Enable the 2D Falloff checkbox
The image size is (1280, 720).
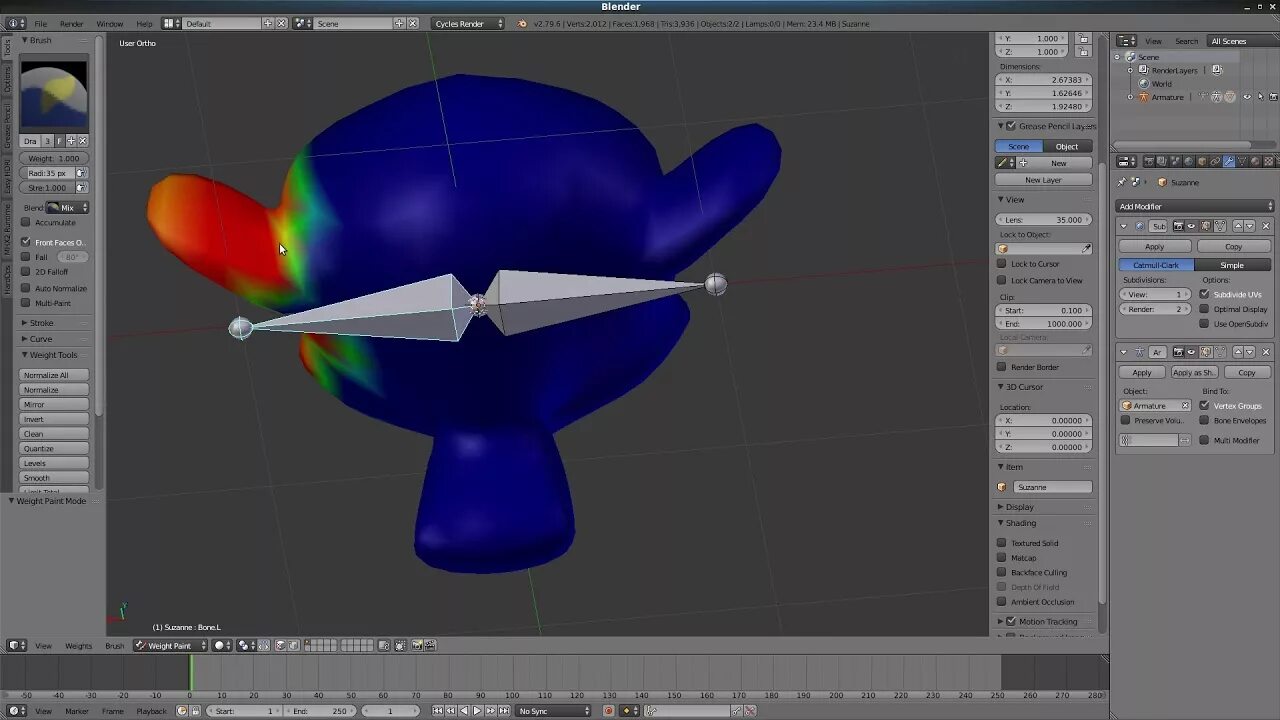pos(26,272)
